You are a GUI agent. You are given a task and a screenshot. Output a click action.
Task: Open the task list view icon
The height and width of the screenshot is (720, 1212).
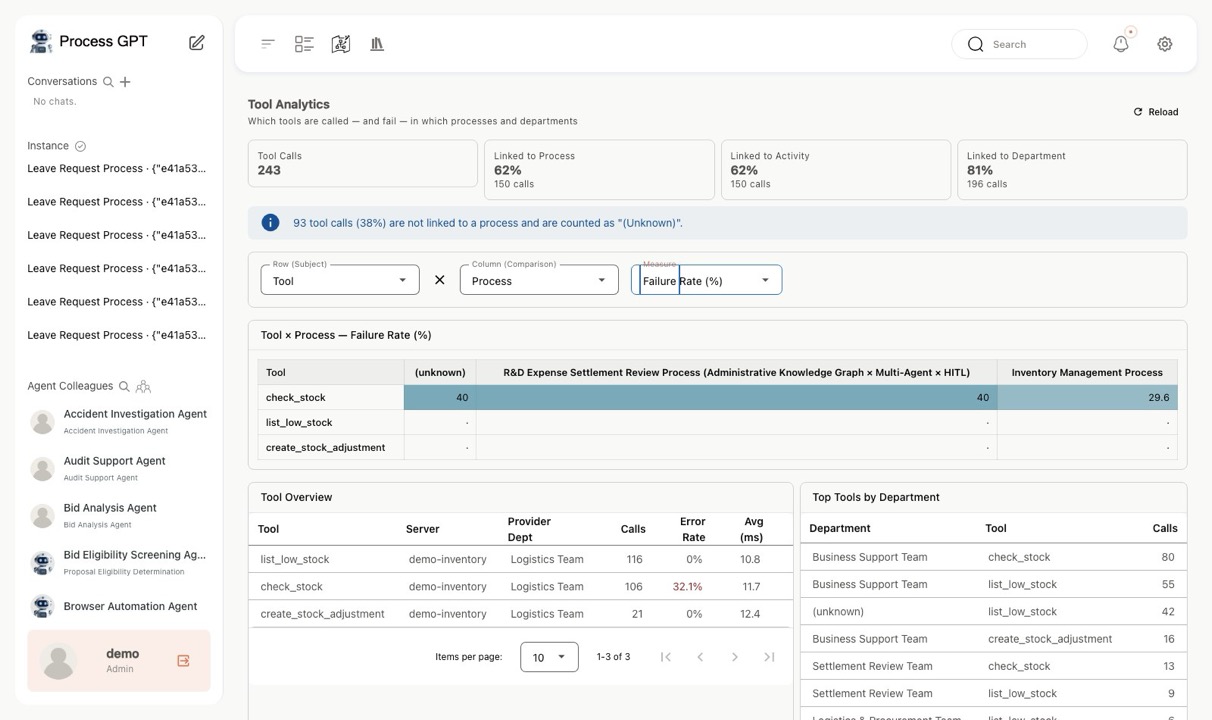[x=304, y=44]
